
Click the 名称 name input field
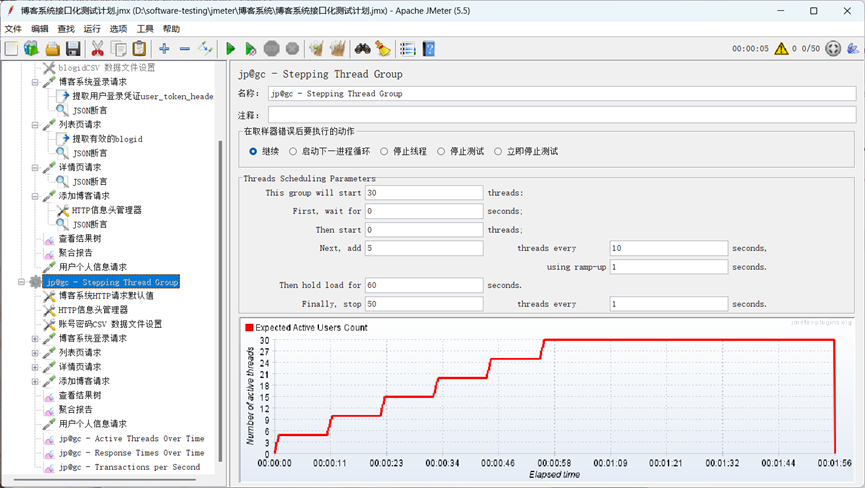click(x=562, y=94)
